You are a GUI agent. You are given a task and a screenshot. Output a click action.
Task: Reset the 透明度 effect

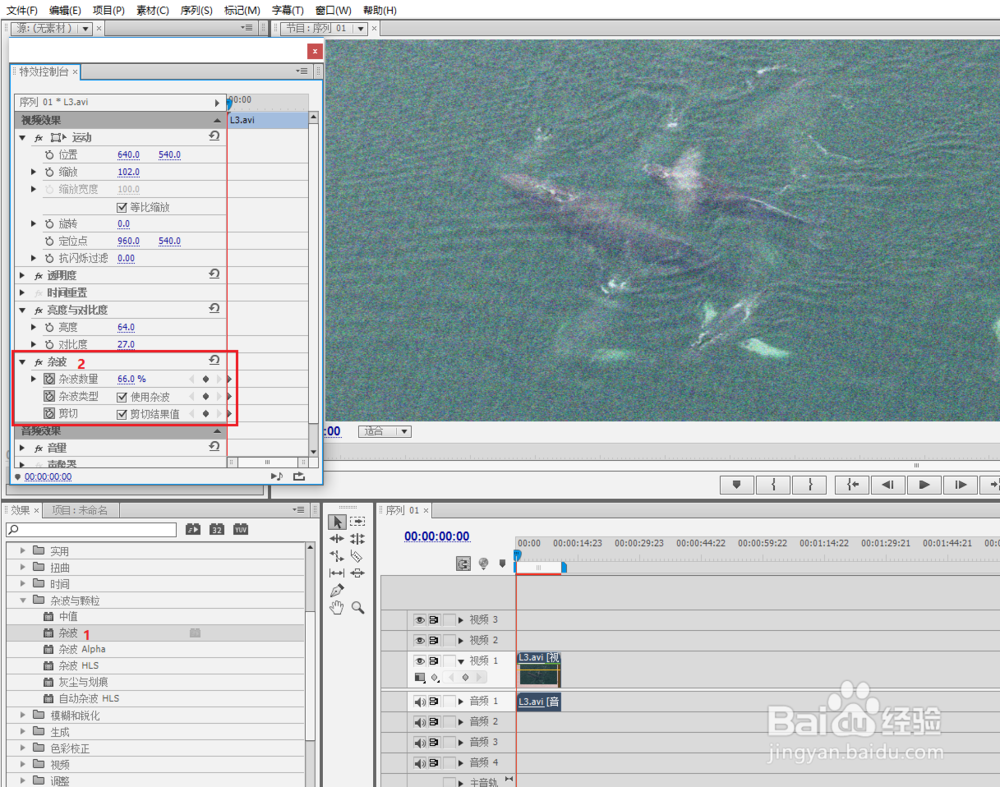click(x=214, y=274)
